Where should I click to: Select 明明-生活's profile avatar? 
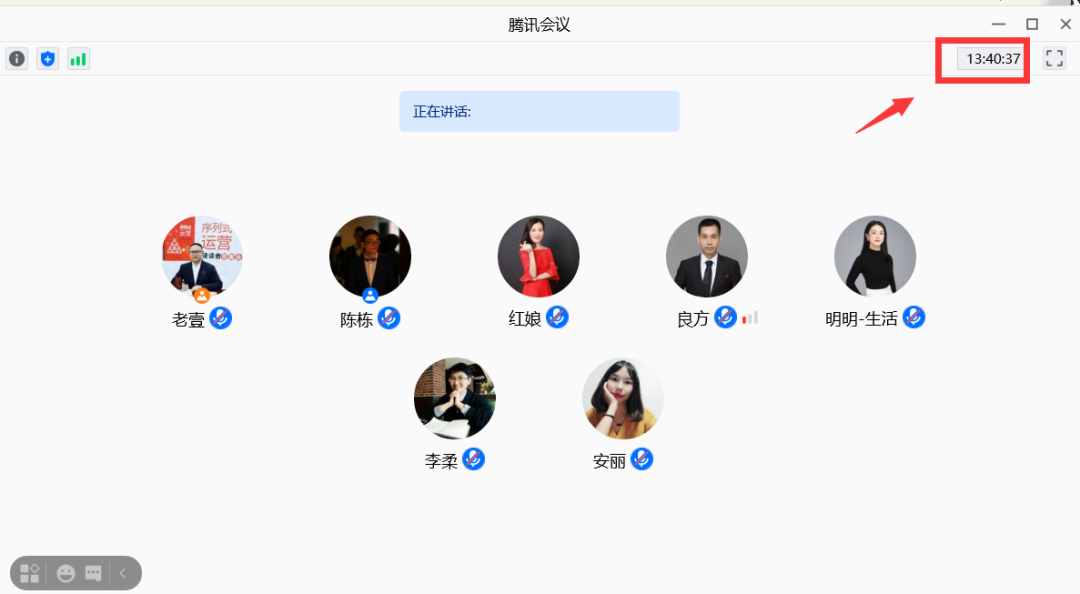(x=875, y=256)
